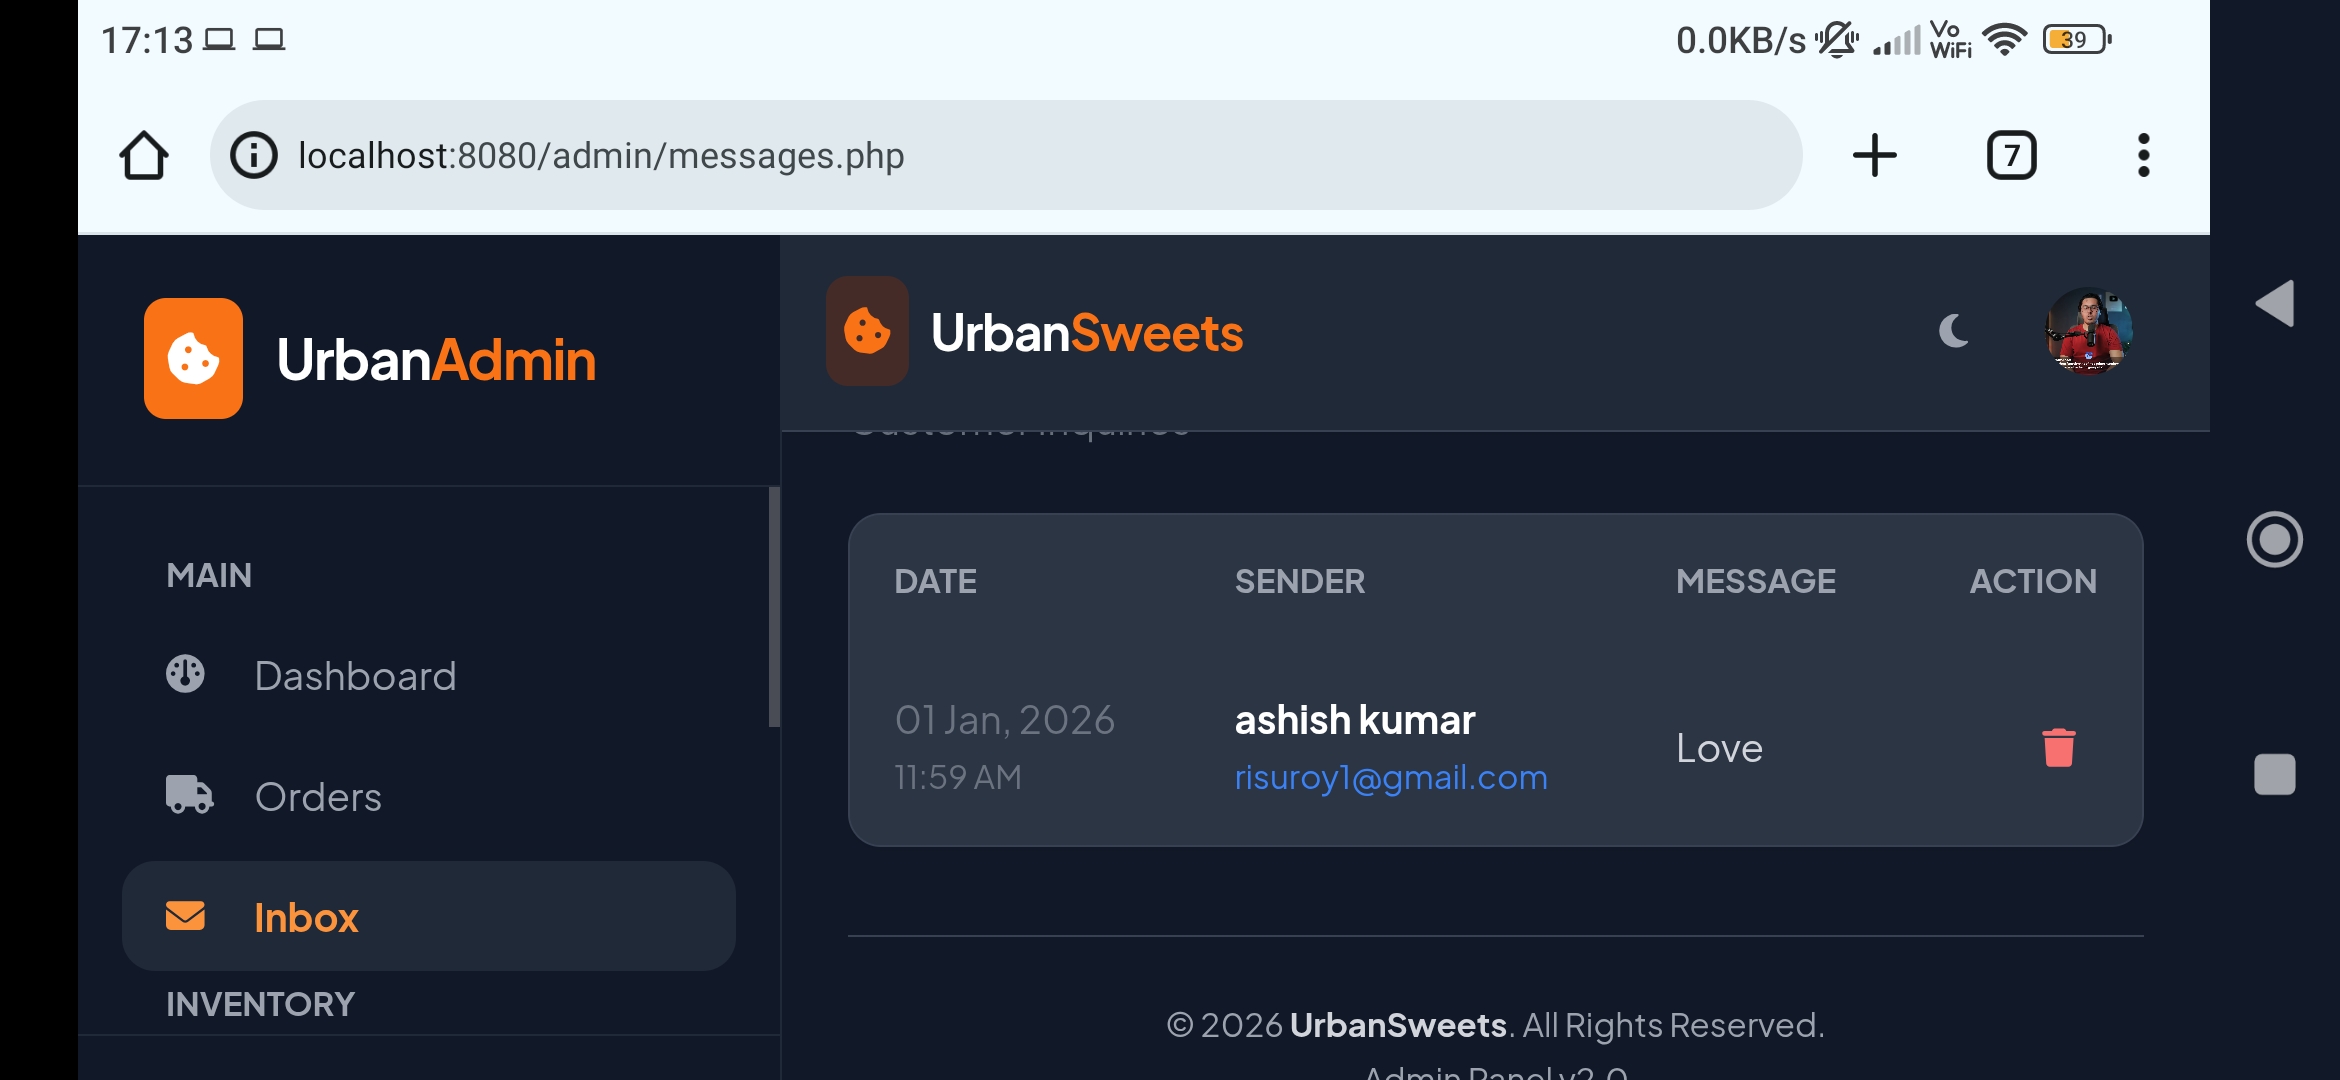Click the UrbanAdmin cookie logo icon
Screen dimensions: 2340x1080
pyautogui.click(x=193, y=358)
